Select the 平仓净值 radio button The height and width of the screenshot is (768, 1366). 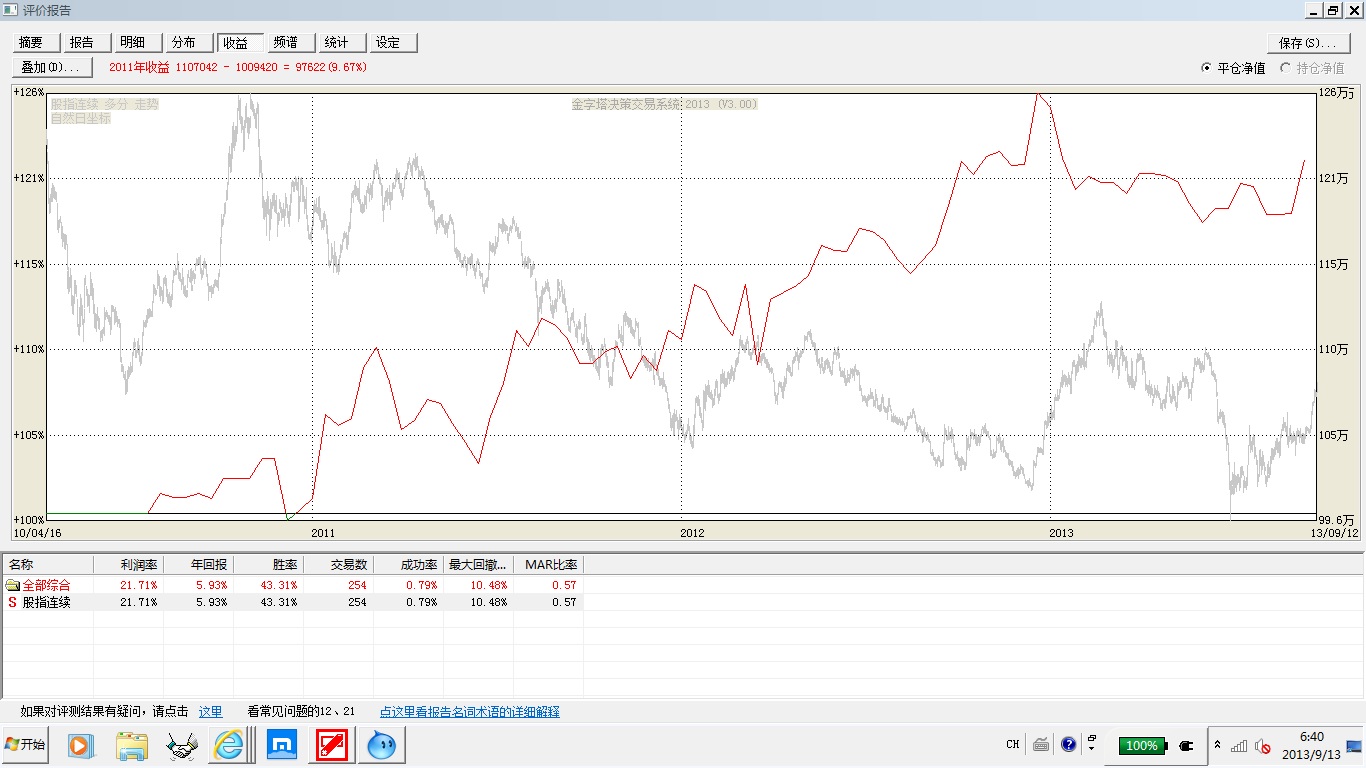[1206, 68]
